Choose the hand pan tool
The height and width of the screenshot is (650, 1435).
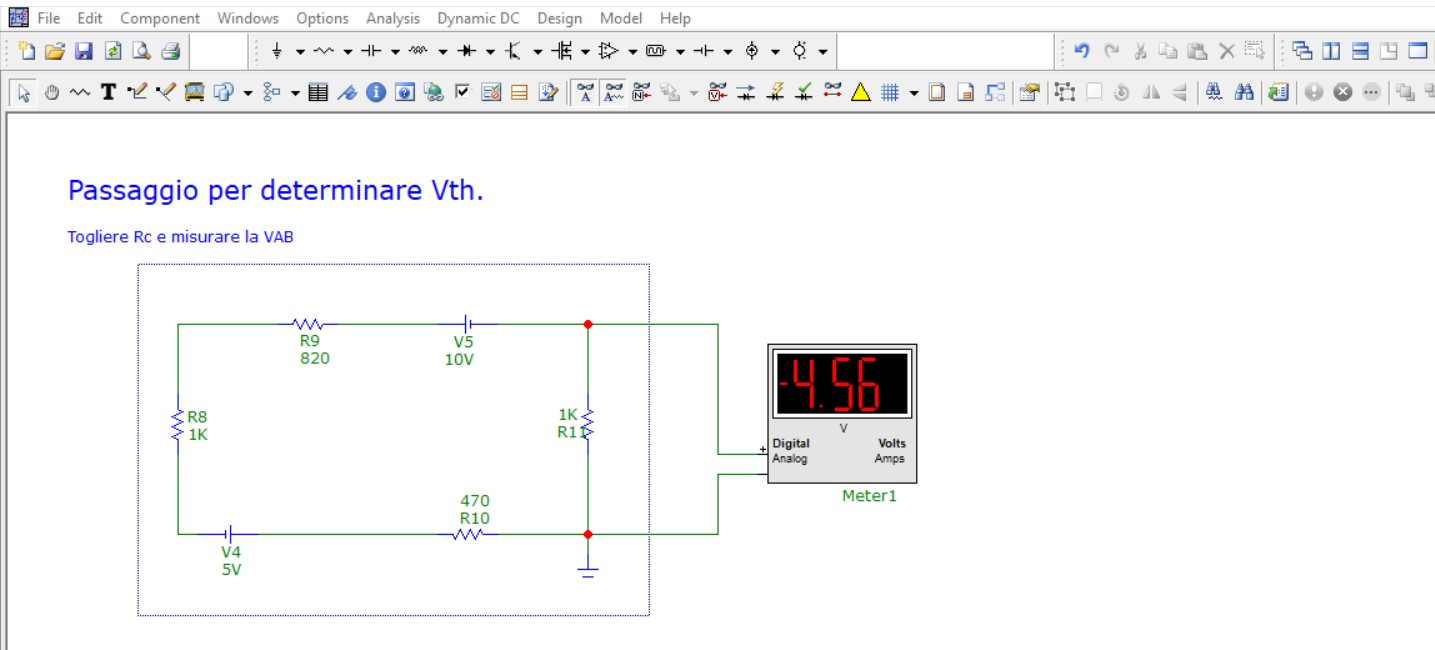tap(52, 93)
